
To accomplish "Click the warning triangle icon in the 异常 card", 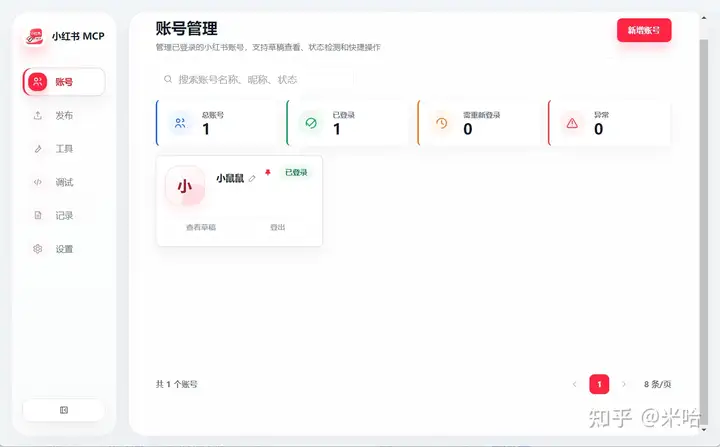I will [572, 123].
